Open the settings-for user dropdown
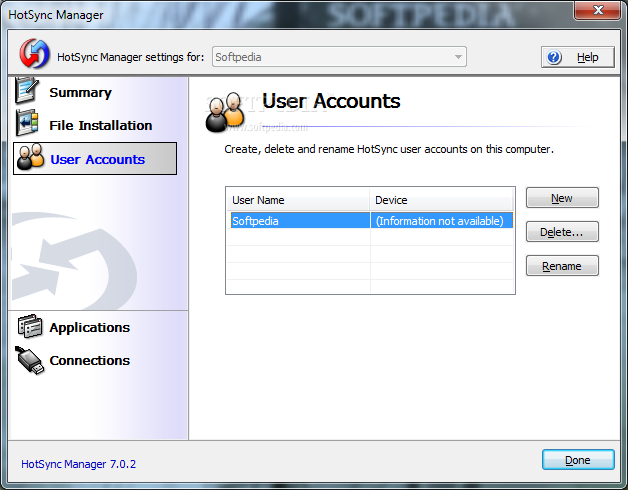This screenshot has width=628, height=490. [339, 57]
